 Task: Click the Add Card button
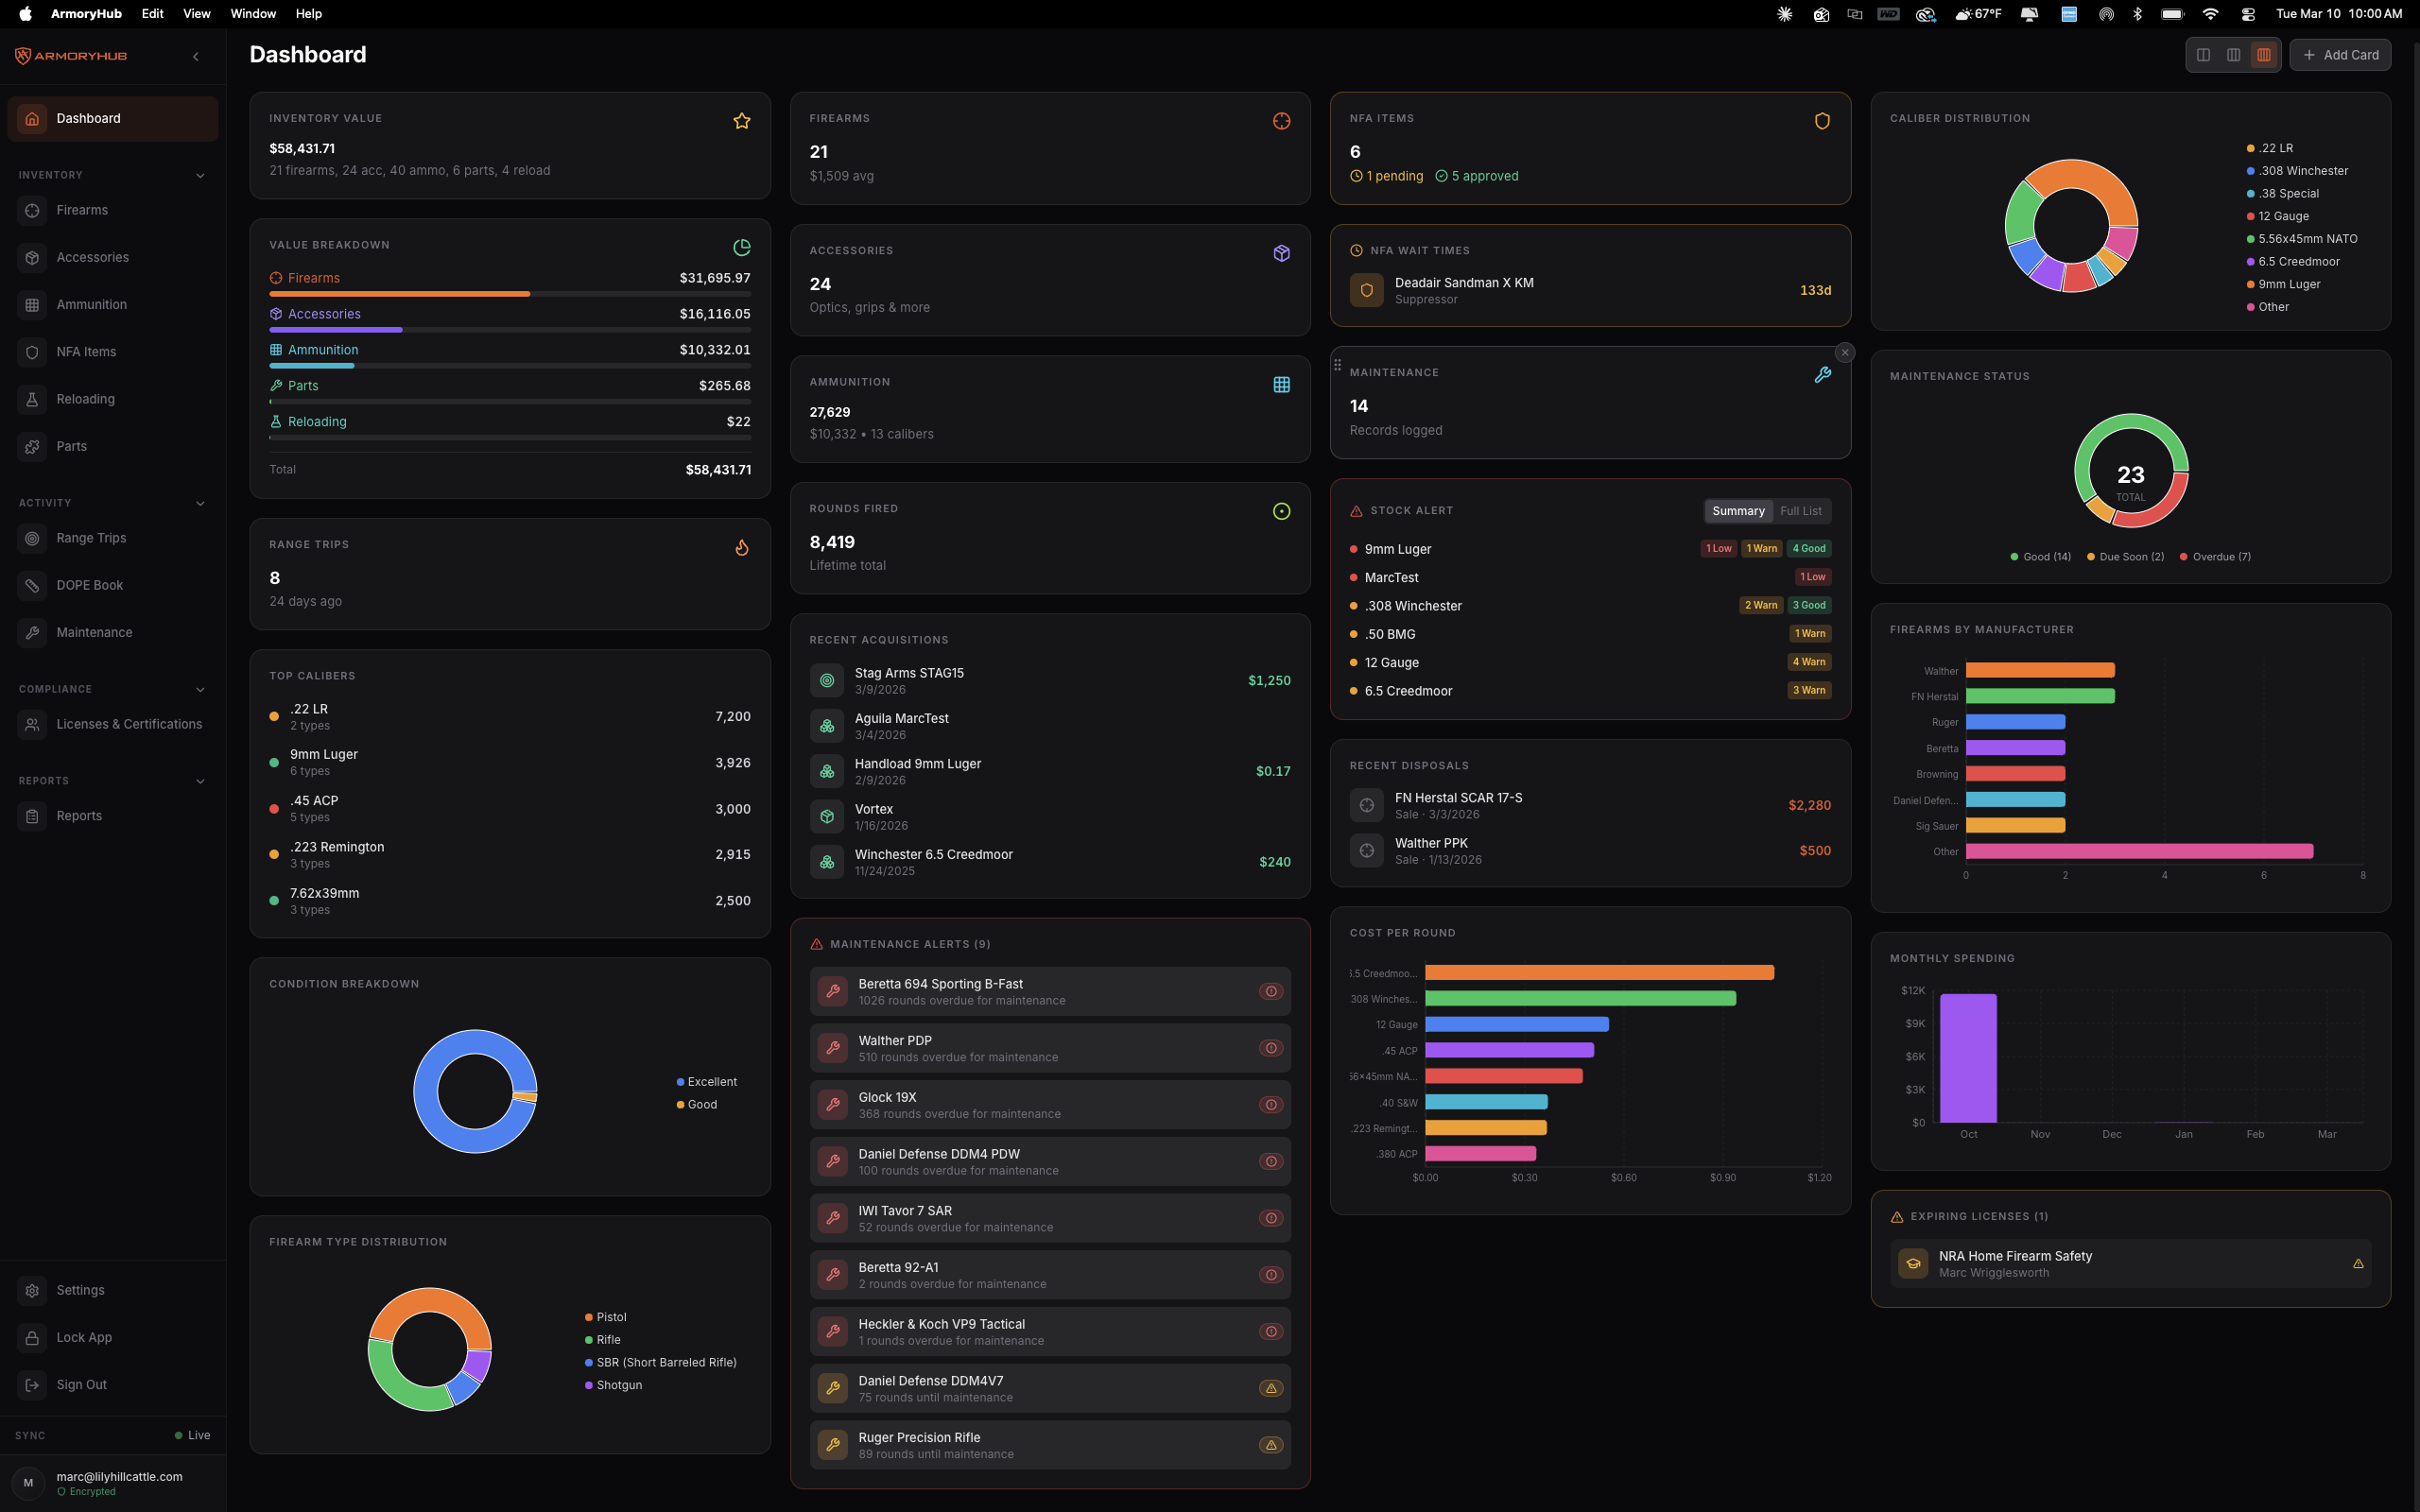click(x=2340, y=55)
